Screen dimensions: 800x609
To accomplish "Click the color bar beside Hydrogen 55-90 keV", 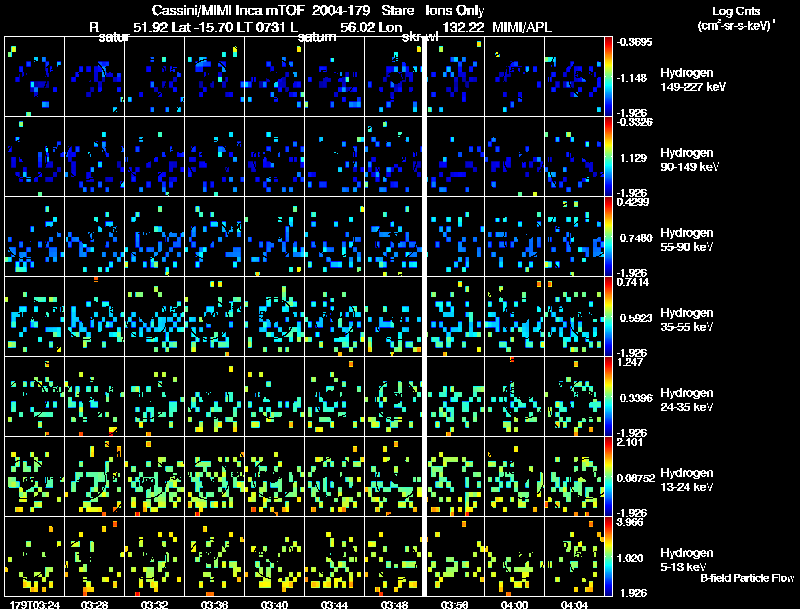I will [608, 237].
